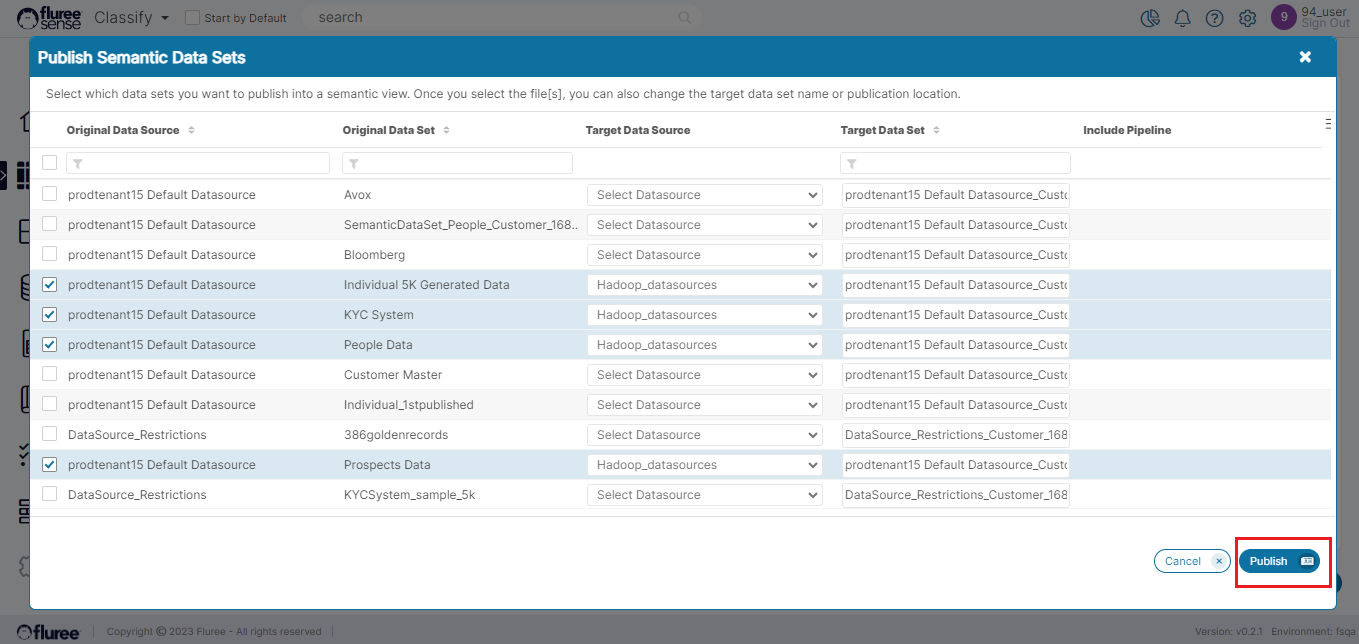Click the Sign Out link
Image resolution: width=1359 pixels, height=644 pixels.
(1325, 24)
